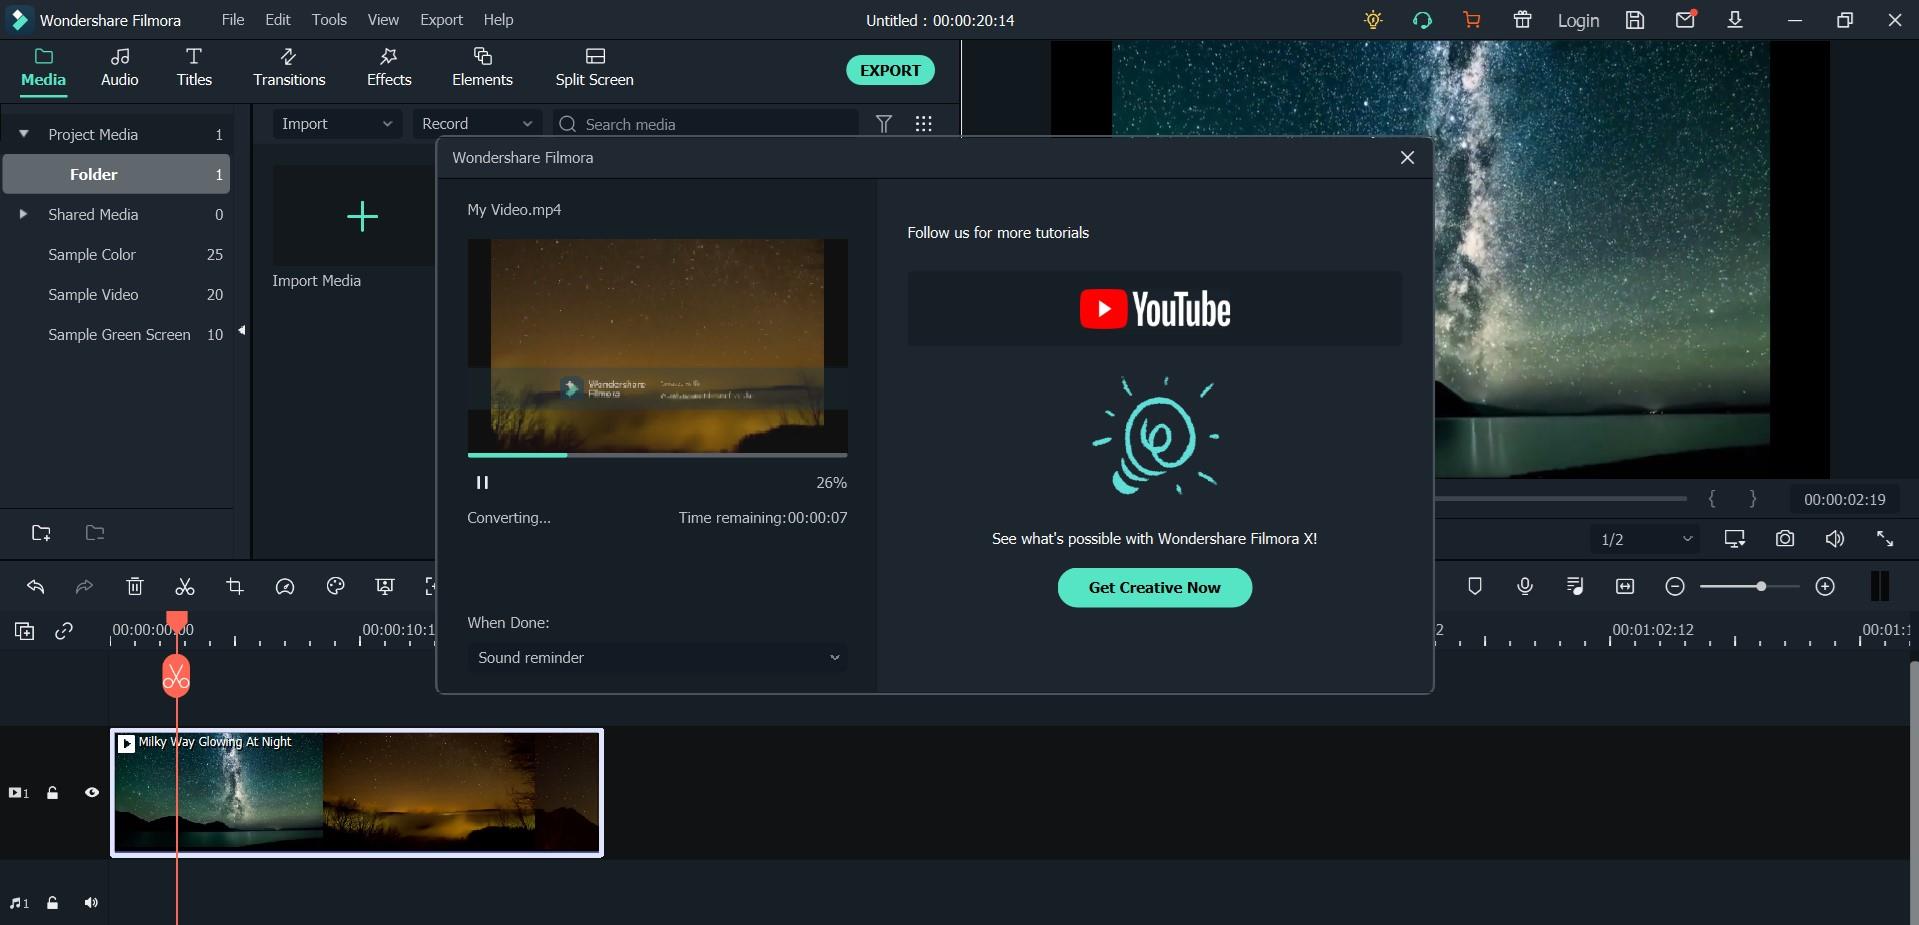Open the Record dropdown
This screenshot has height=925, width=1919.
pyautogui.click(x=477, y=124)
